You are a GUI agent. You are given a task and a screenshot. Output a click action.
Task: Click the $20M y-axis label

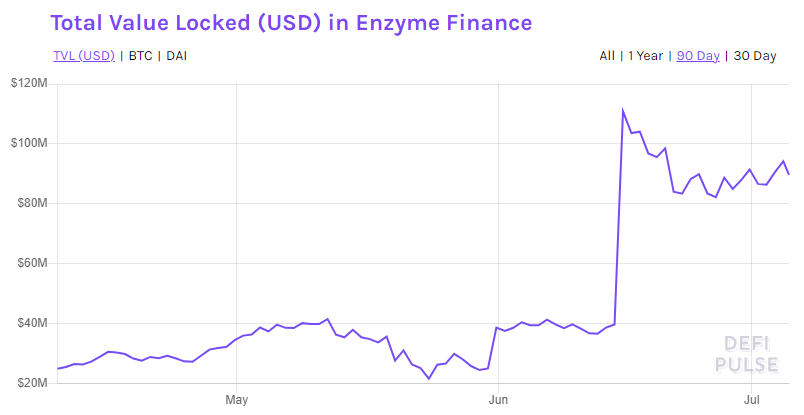pyautogui.click(x=30, y=383)
